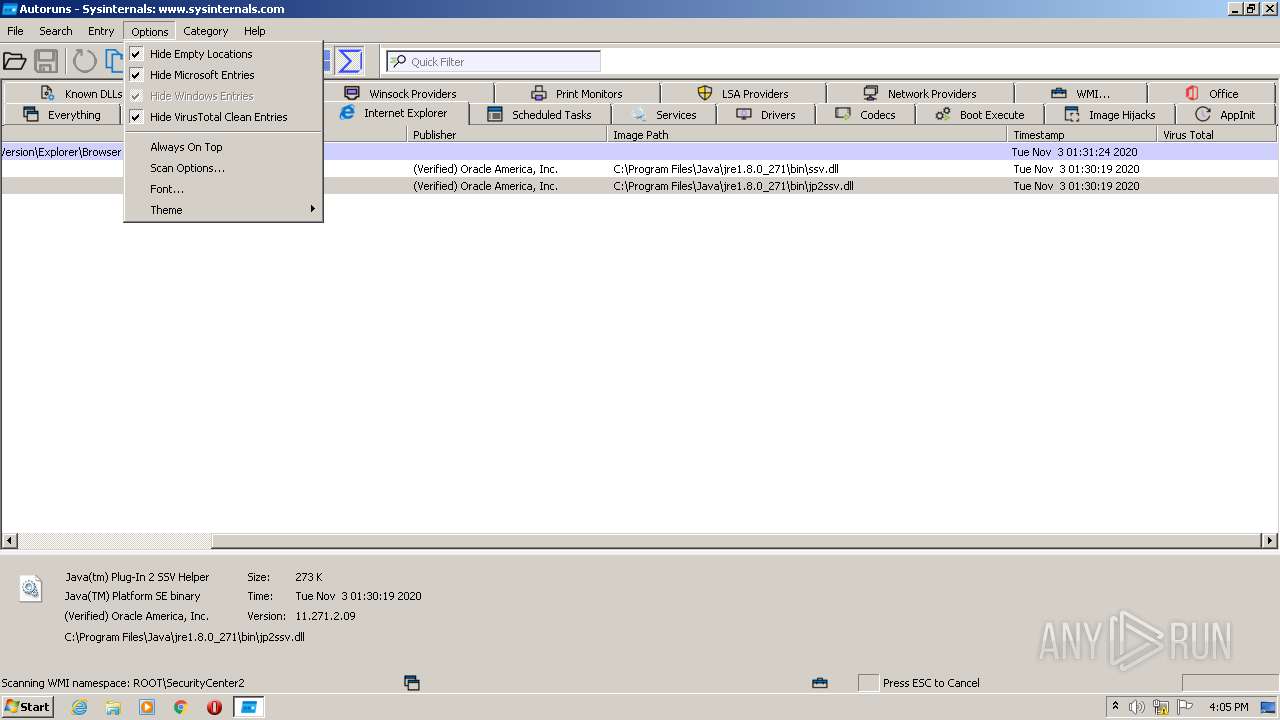Screen dimensions: 1280x720
Task: Click the Show Desktop button in taskbar
Action: point(1268,707)
